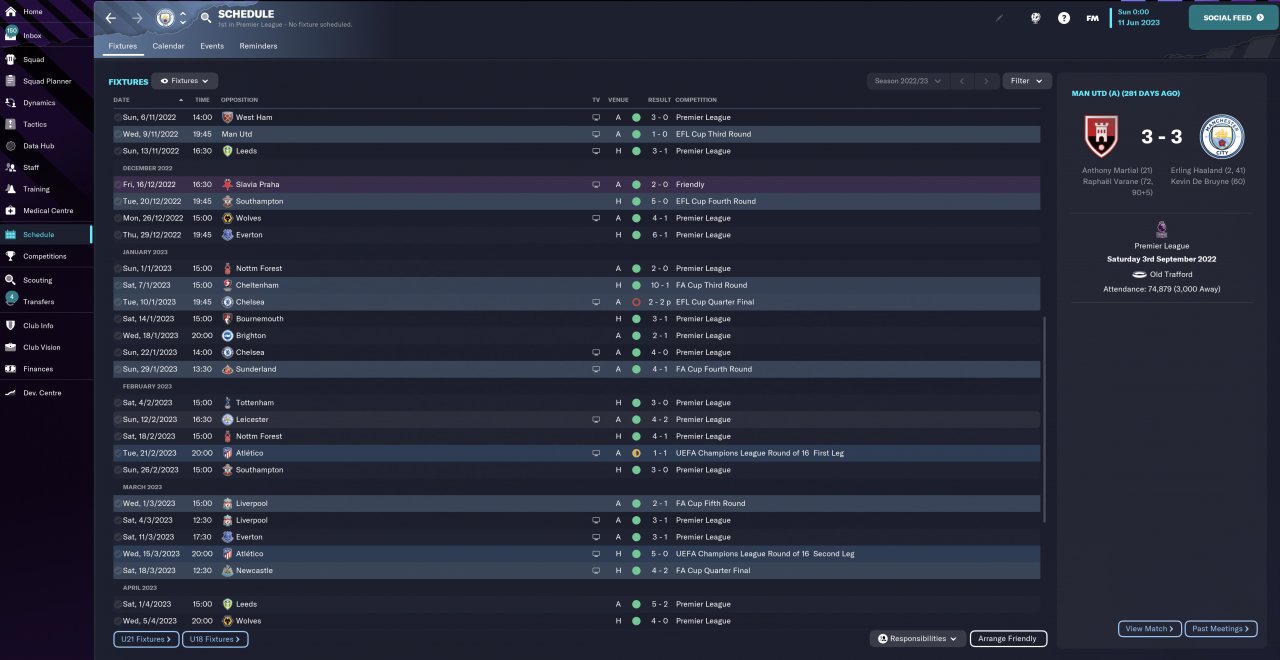Select the Cheltenham FA Cup Third Round row
The width and height of the screenshot is (1280, 660).
(576, 285)
